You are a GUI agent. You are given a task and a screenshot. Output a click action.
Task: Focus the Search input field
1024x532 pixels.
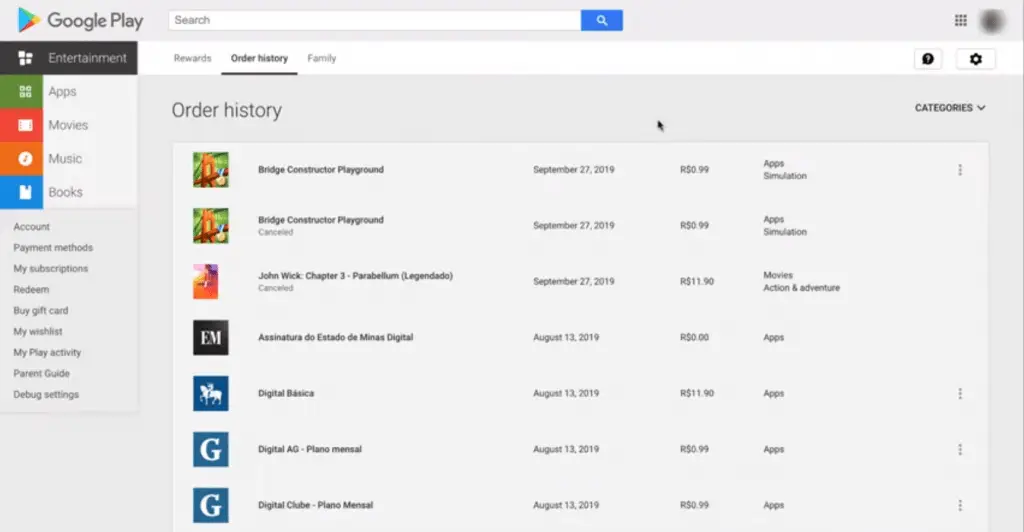point(375,20)
